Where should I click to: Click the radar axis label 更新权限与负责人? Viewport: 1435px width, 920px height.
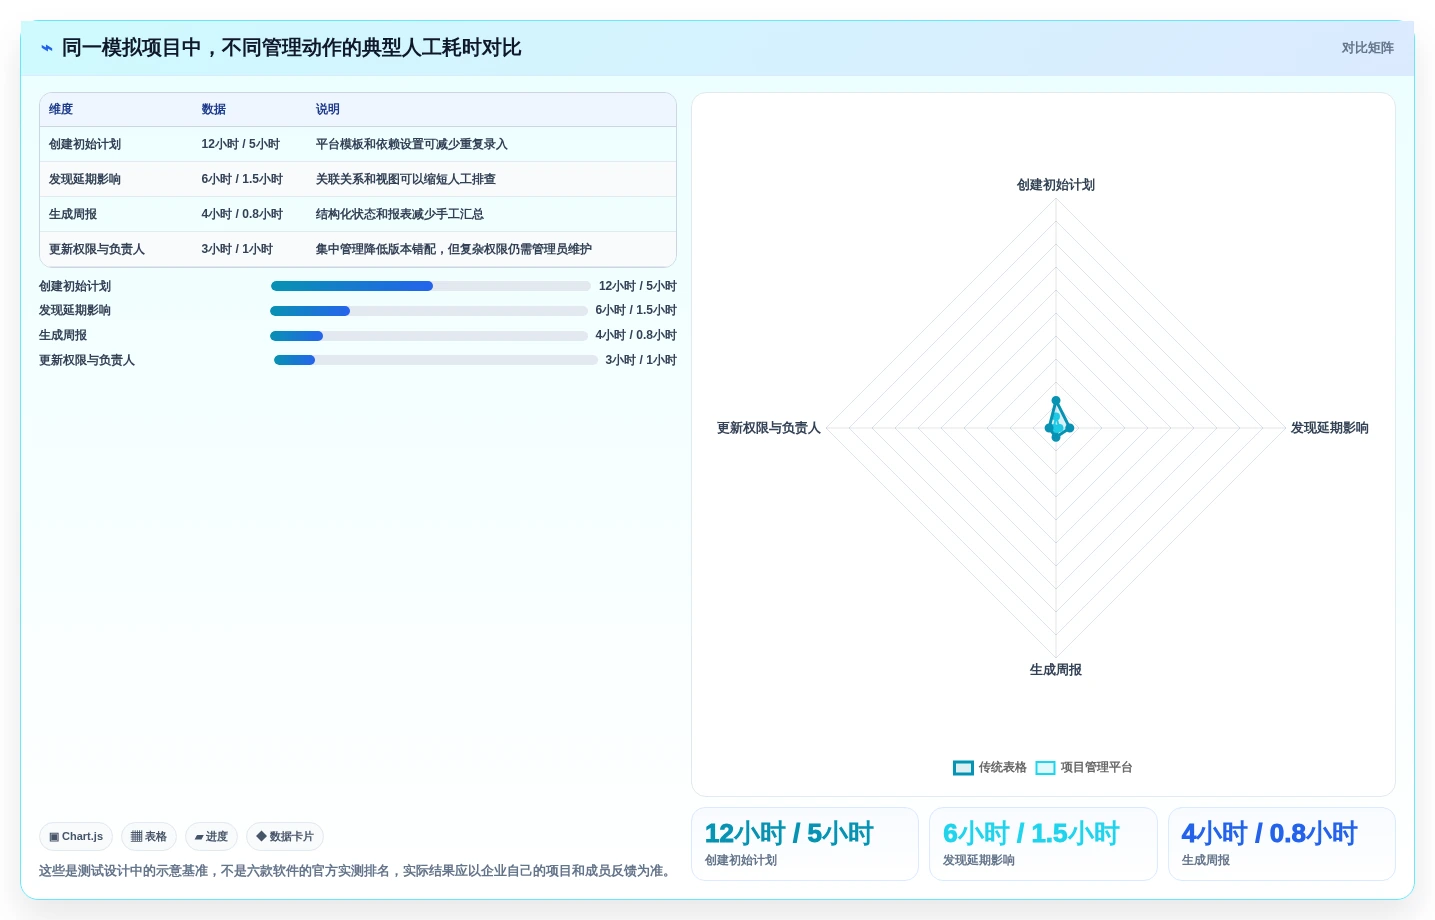(769, 428)
